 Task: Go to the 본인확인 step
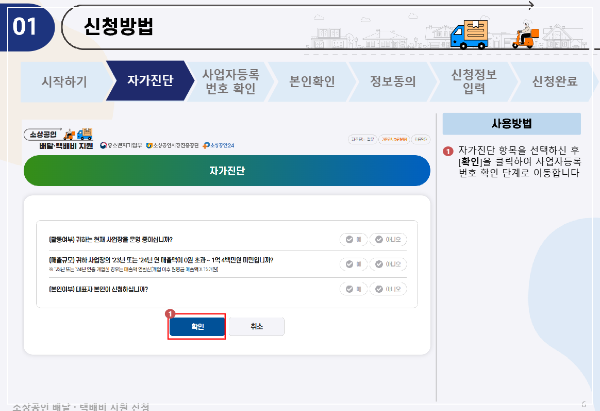tap(312, 82)
